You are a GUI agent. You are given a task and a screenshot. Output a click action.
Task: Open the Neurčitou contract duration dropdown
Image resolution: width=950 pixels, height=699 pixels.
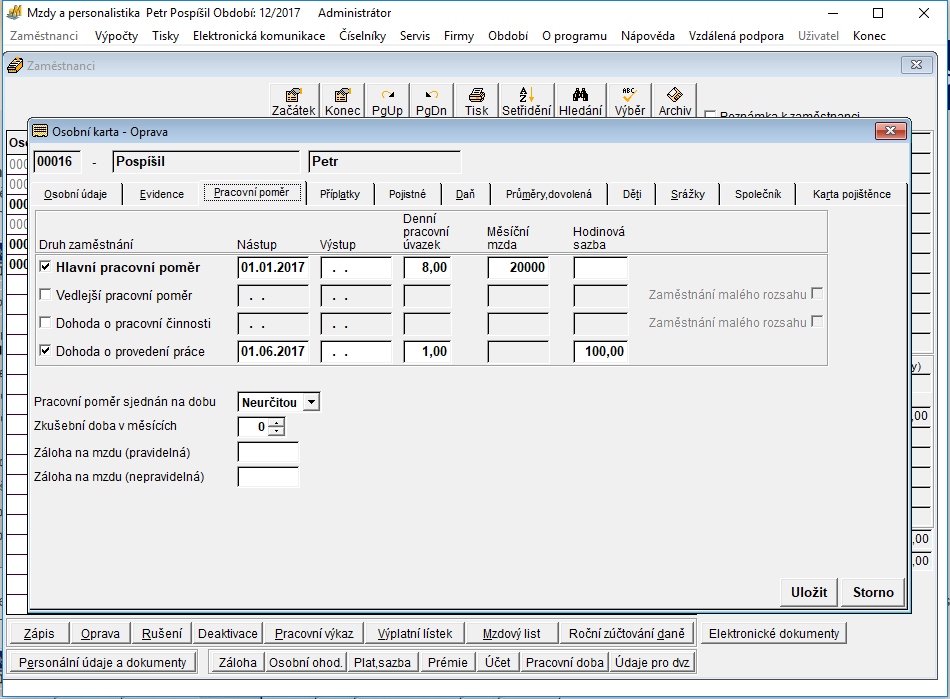tap(311, 402)
